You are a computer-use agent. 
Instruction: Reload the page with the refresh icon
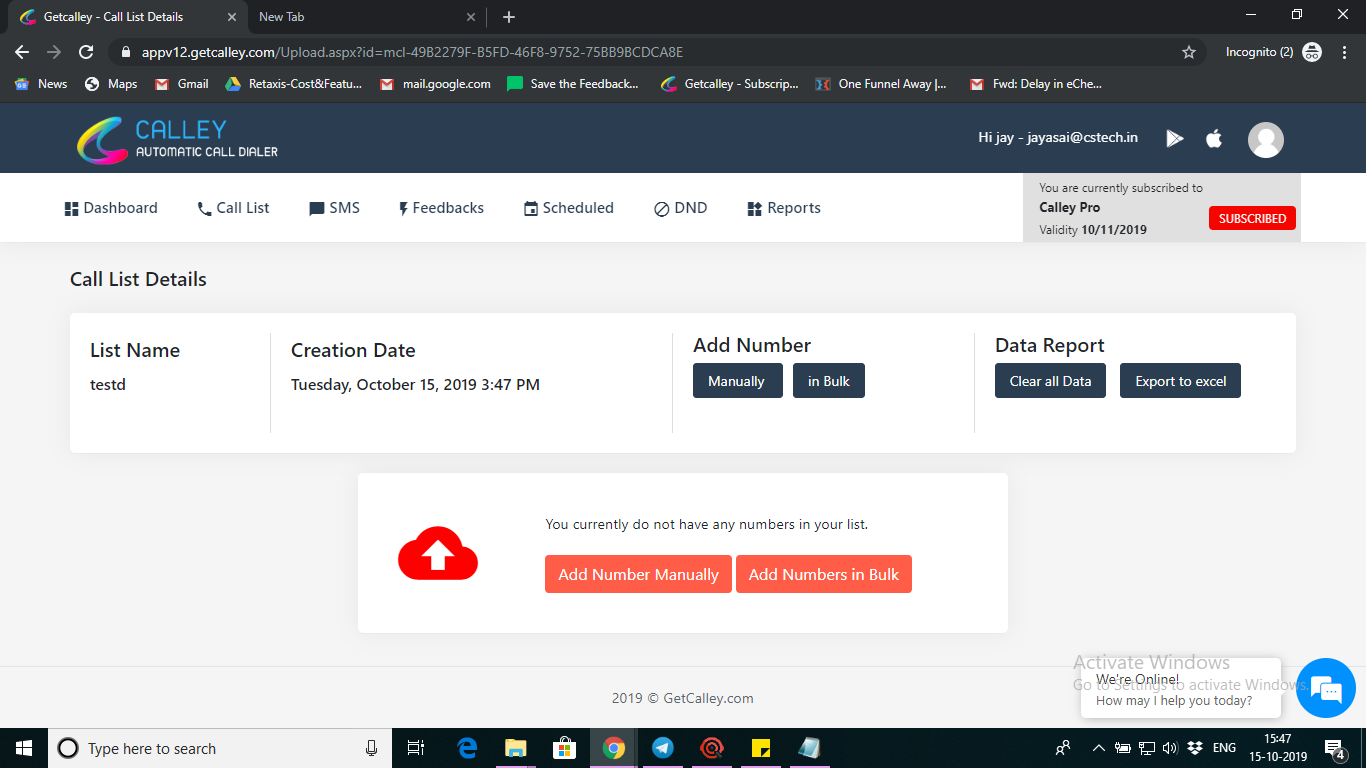86,52
